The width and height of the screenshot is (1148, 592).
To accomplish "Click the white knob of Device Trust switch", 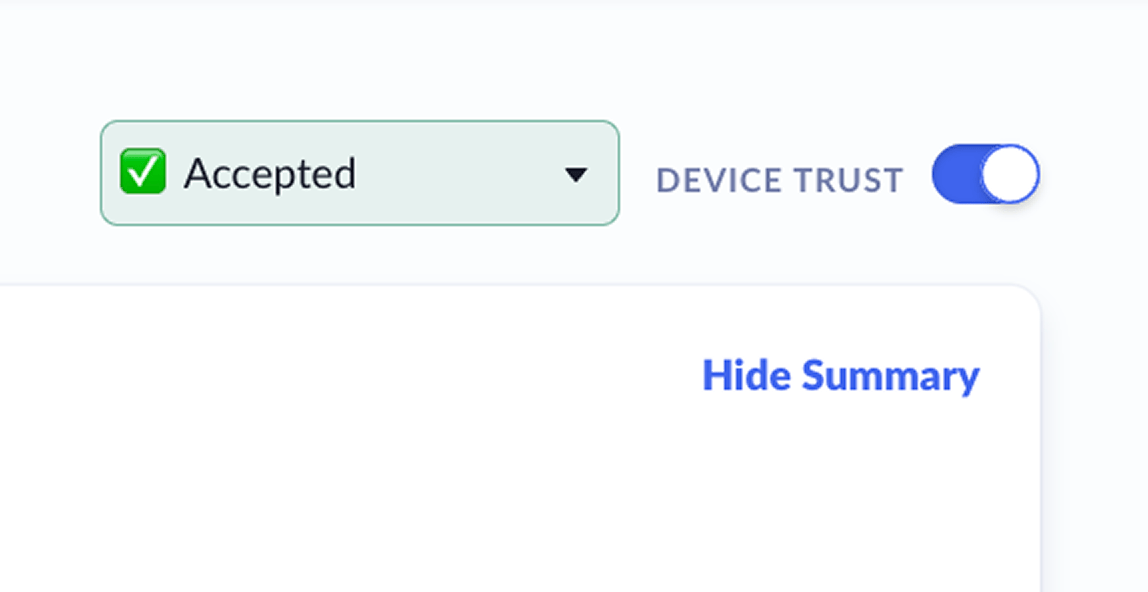I will (x=1010, y=174).
